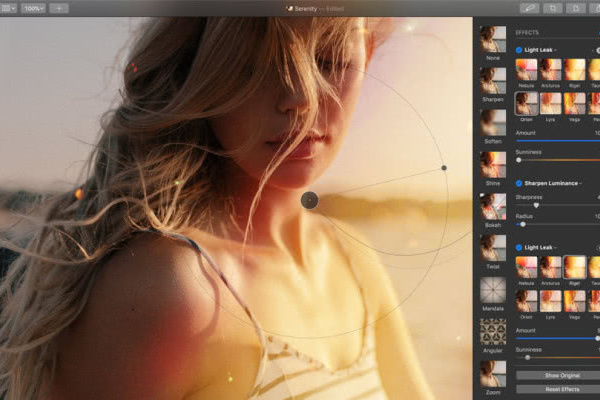
Task: Click the Show Original button
Action: (558, 376)
